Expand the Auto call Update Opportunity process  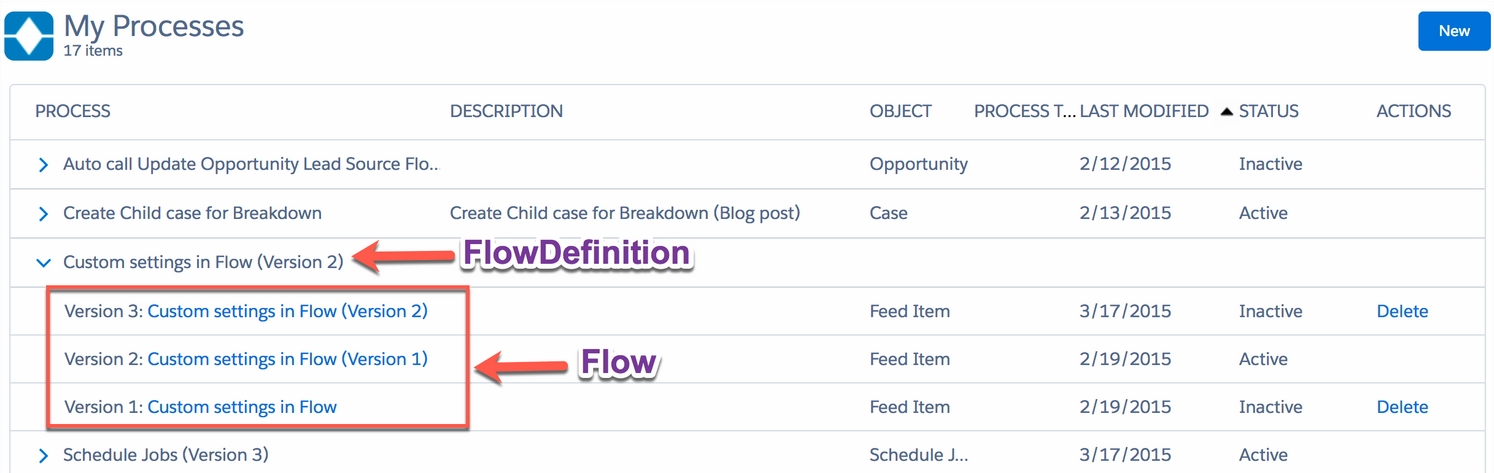pos(43,164)
